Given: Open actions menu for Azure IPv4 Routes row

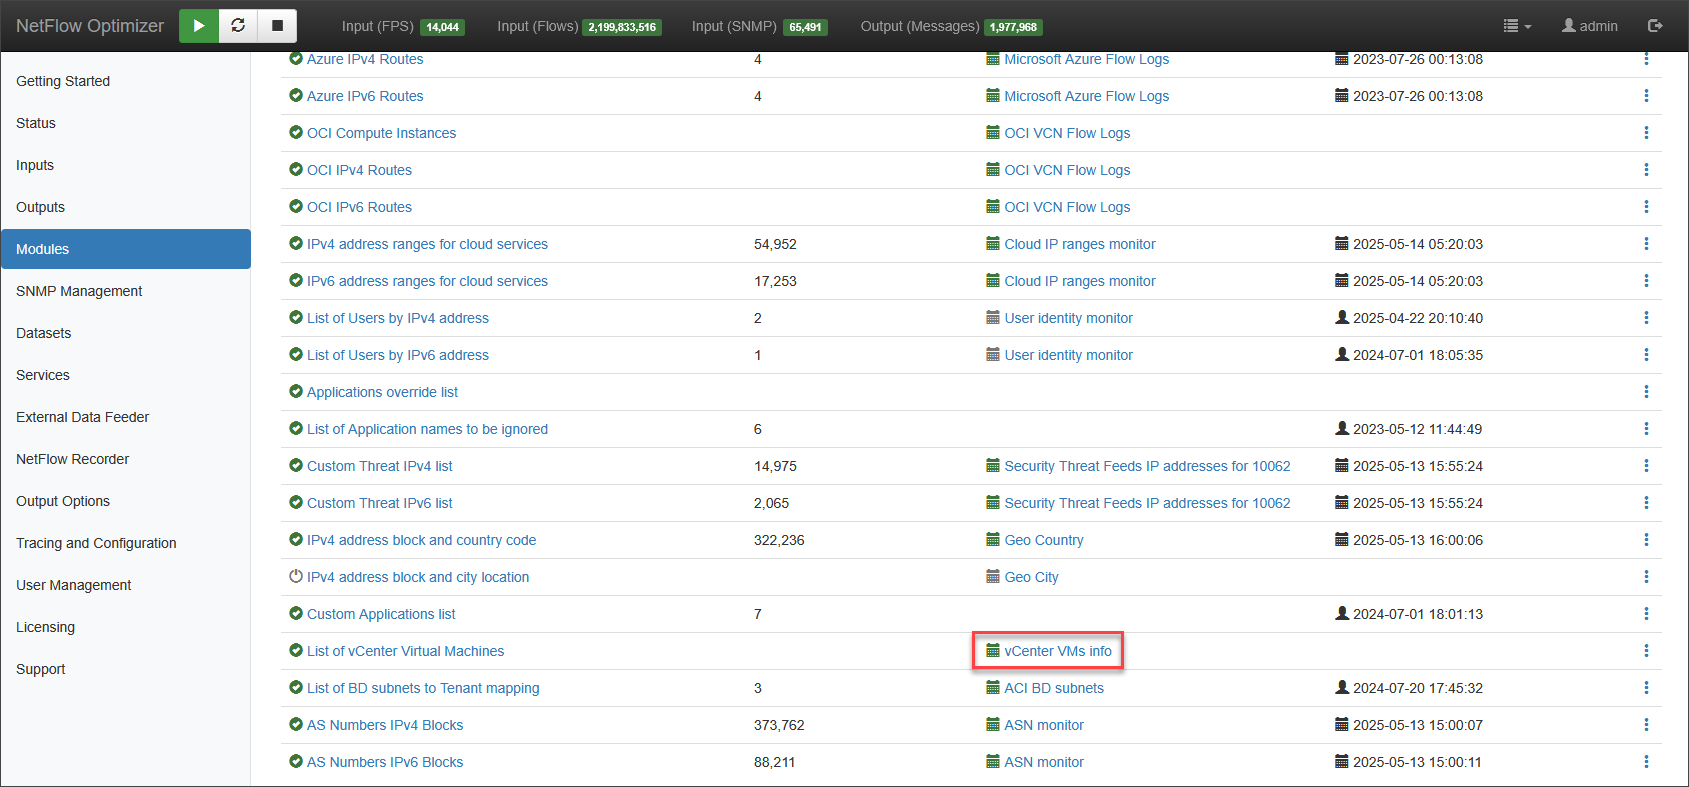Looking at the screenshot, I should (1646, 59).
